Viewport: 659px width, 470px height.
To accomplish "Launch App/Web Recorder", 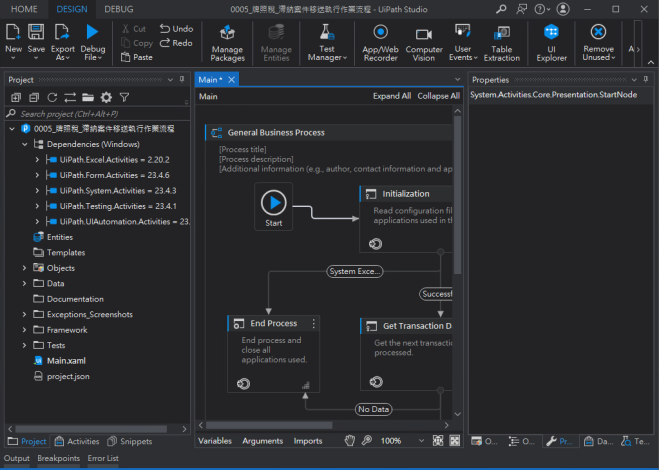I will (x=380, y=43).
